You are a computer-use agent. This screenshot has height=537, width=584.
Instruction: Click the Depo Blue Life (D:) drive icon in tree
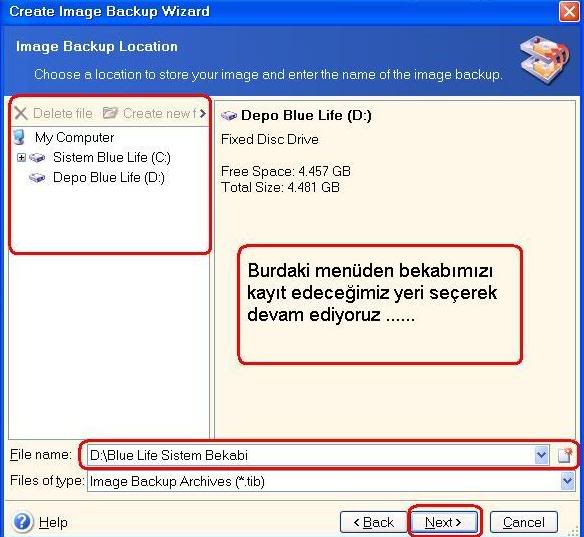point(37,177)
